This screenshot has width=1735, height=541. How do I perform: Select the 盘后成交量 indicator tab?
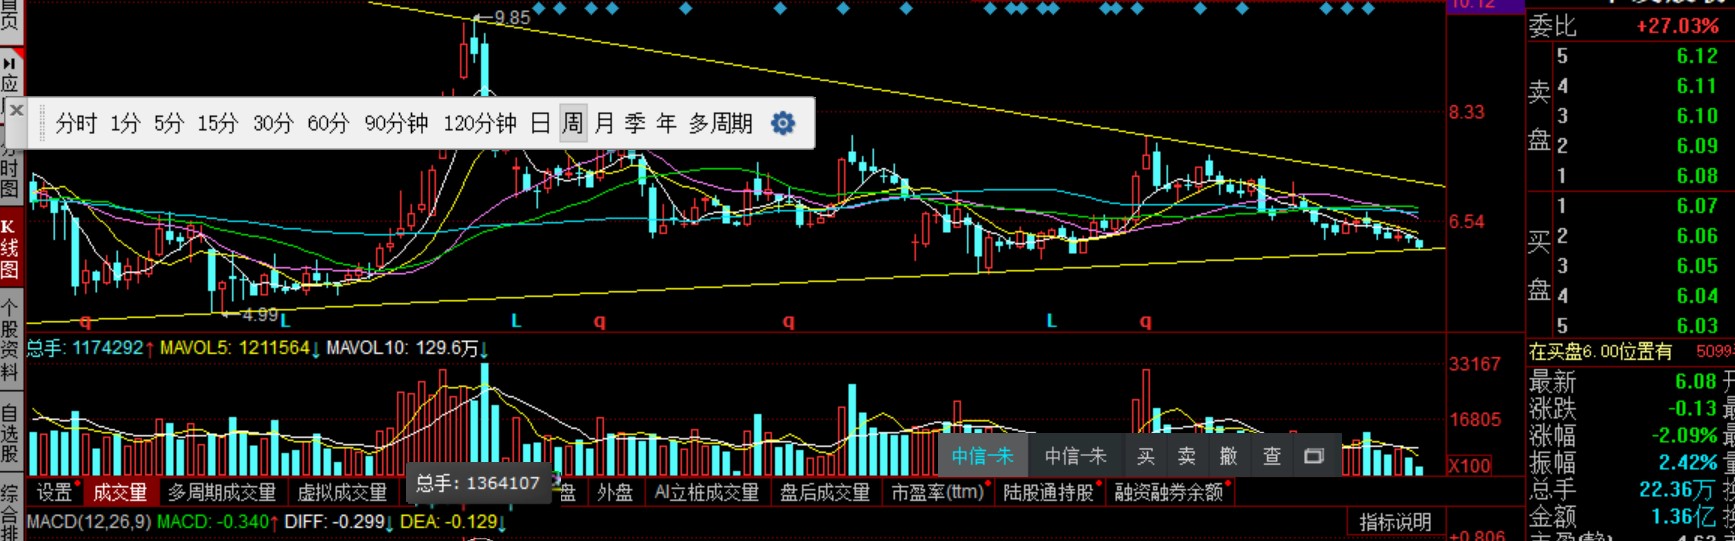tap(825, 492)
